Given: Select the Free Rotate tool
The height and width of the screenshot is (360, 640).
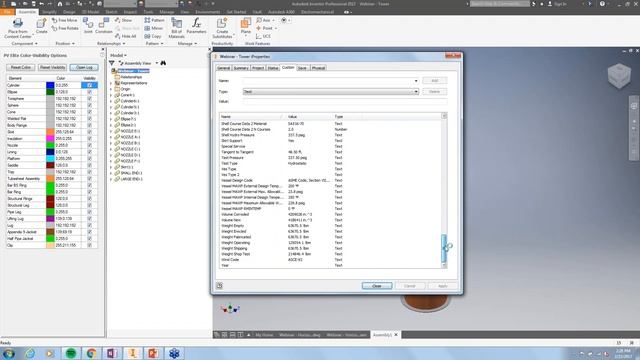Looking at the screenshot, I should (65, 28).
